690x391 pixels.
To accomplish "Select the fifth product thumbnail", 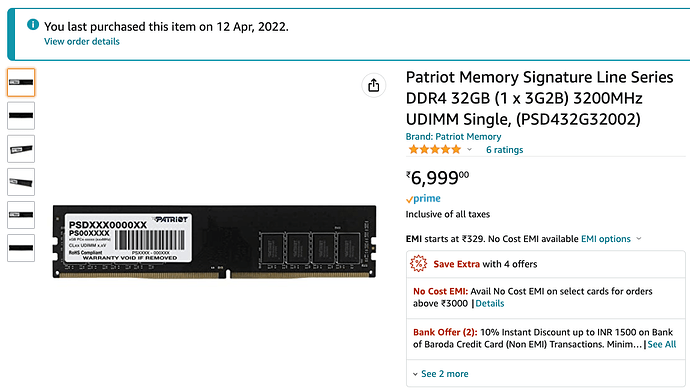I will click(21, 215).
